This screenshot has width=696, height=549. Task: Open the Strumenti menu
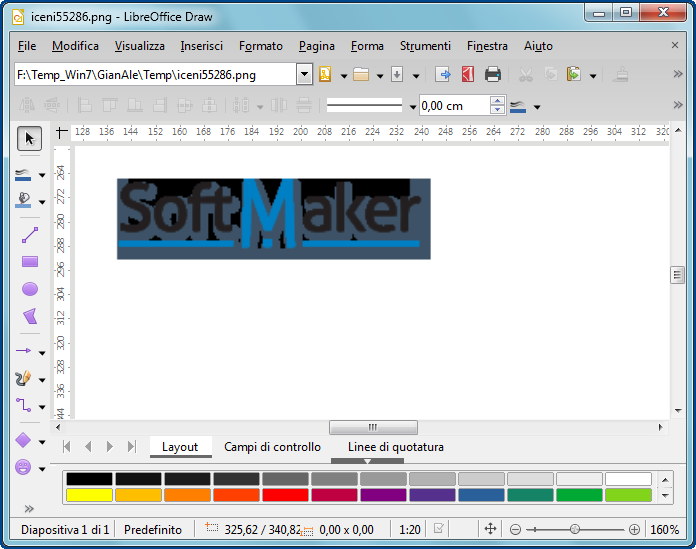click(425, 46)
